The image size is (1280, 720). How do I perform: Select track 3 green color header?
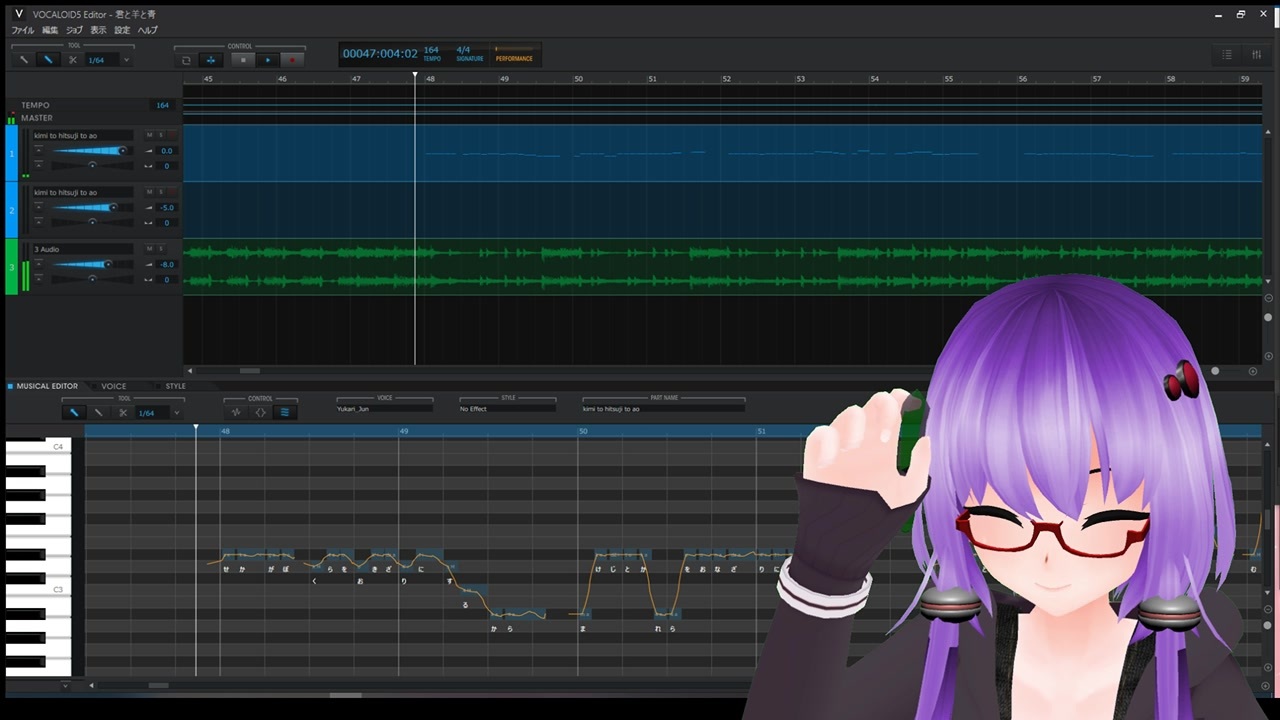click(x=12, y=266)
